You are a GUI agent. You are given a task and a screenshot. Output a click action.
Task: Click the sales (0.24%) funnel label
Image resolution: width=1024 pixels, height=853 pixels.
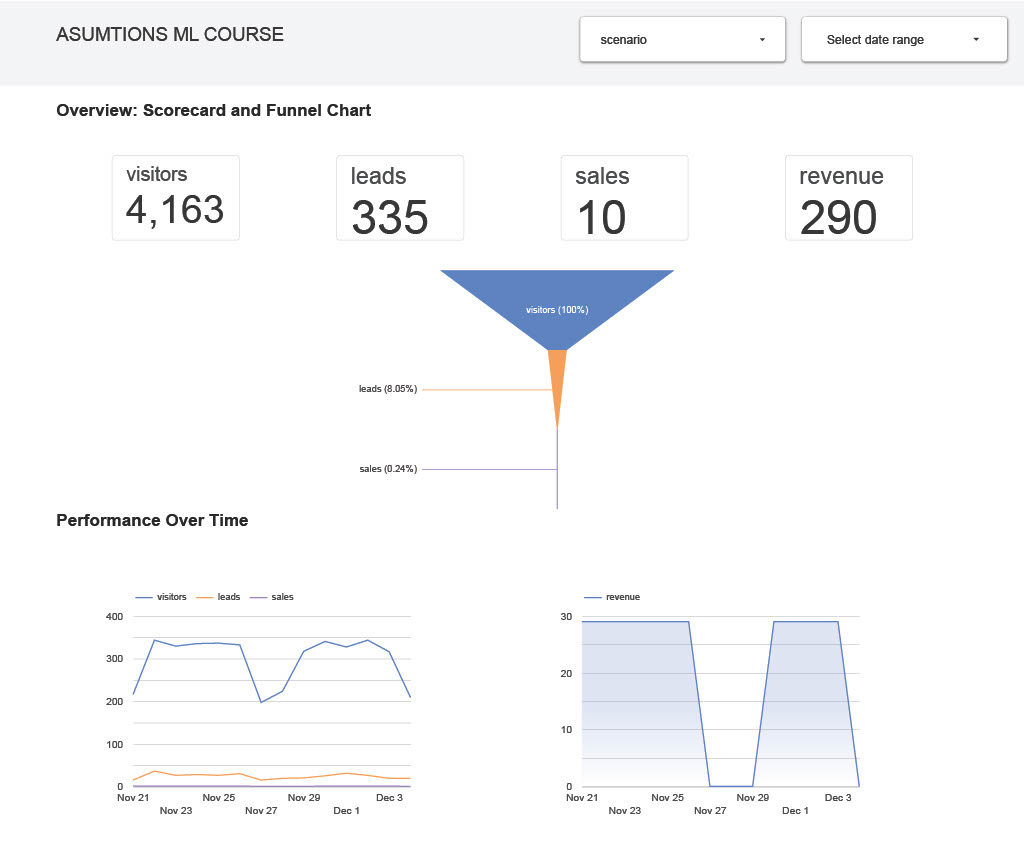387,468
